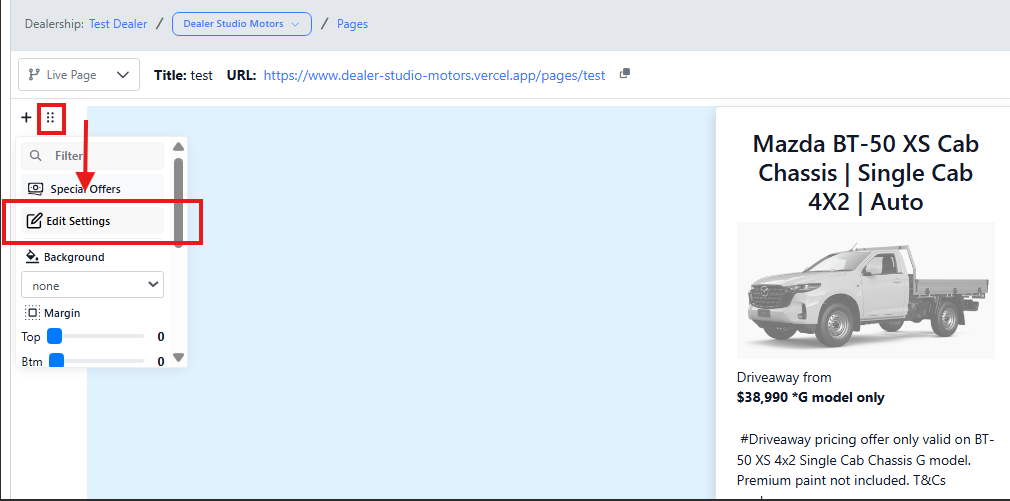
Task: Click the search magnifier icon in Filter
Action: click(x=36, y=156)
